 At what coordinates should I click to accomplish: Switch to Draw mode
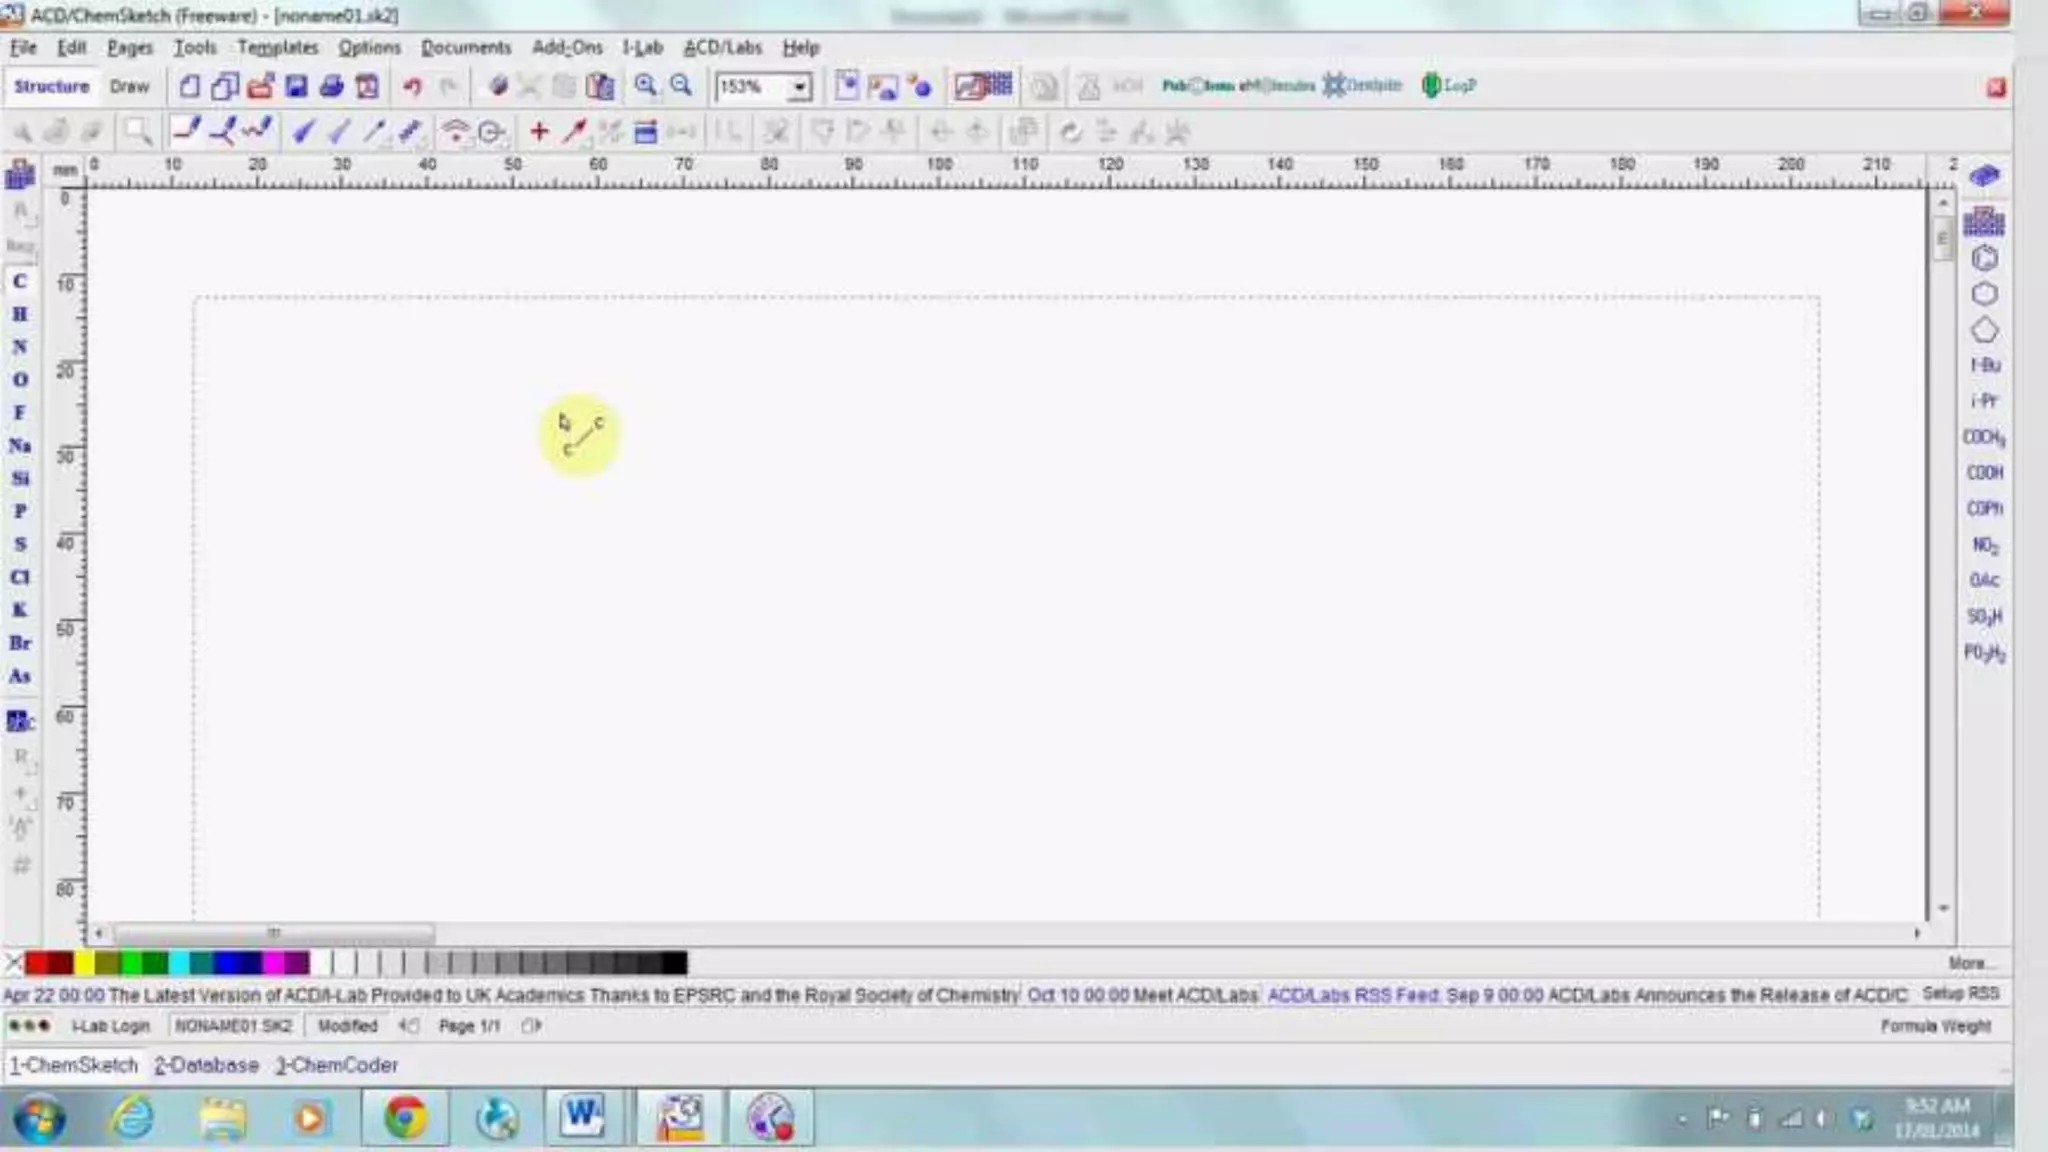click(x=129, y=87)
